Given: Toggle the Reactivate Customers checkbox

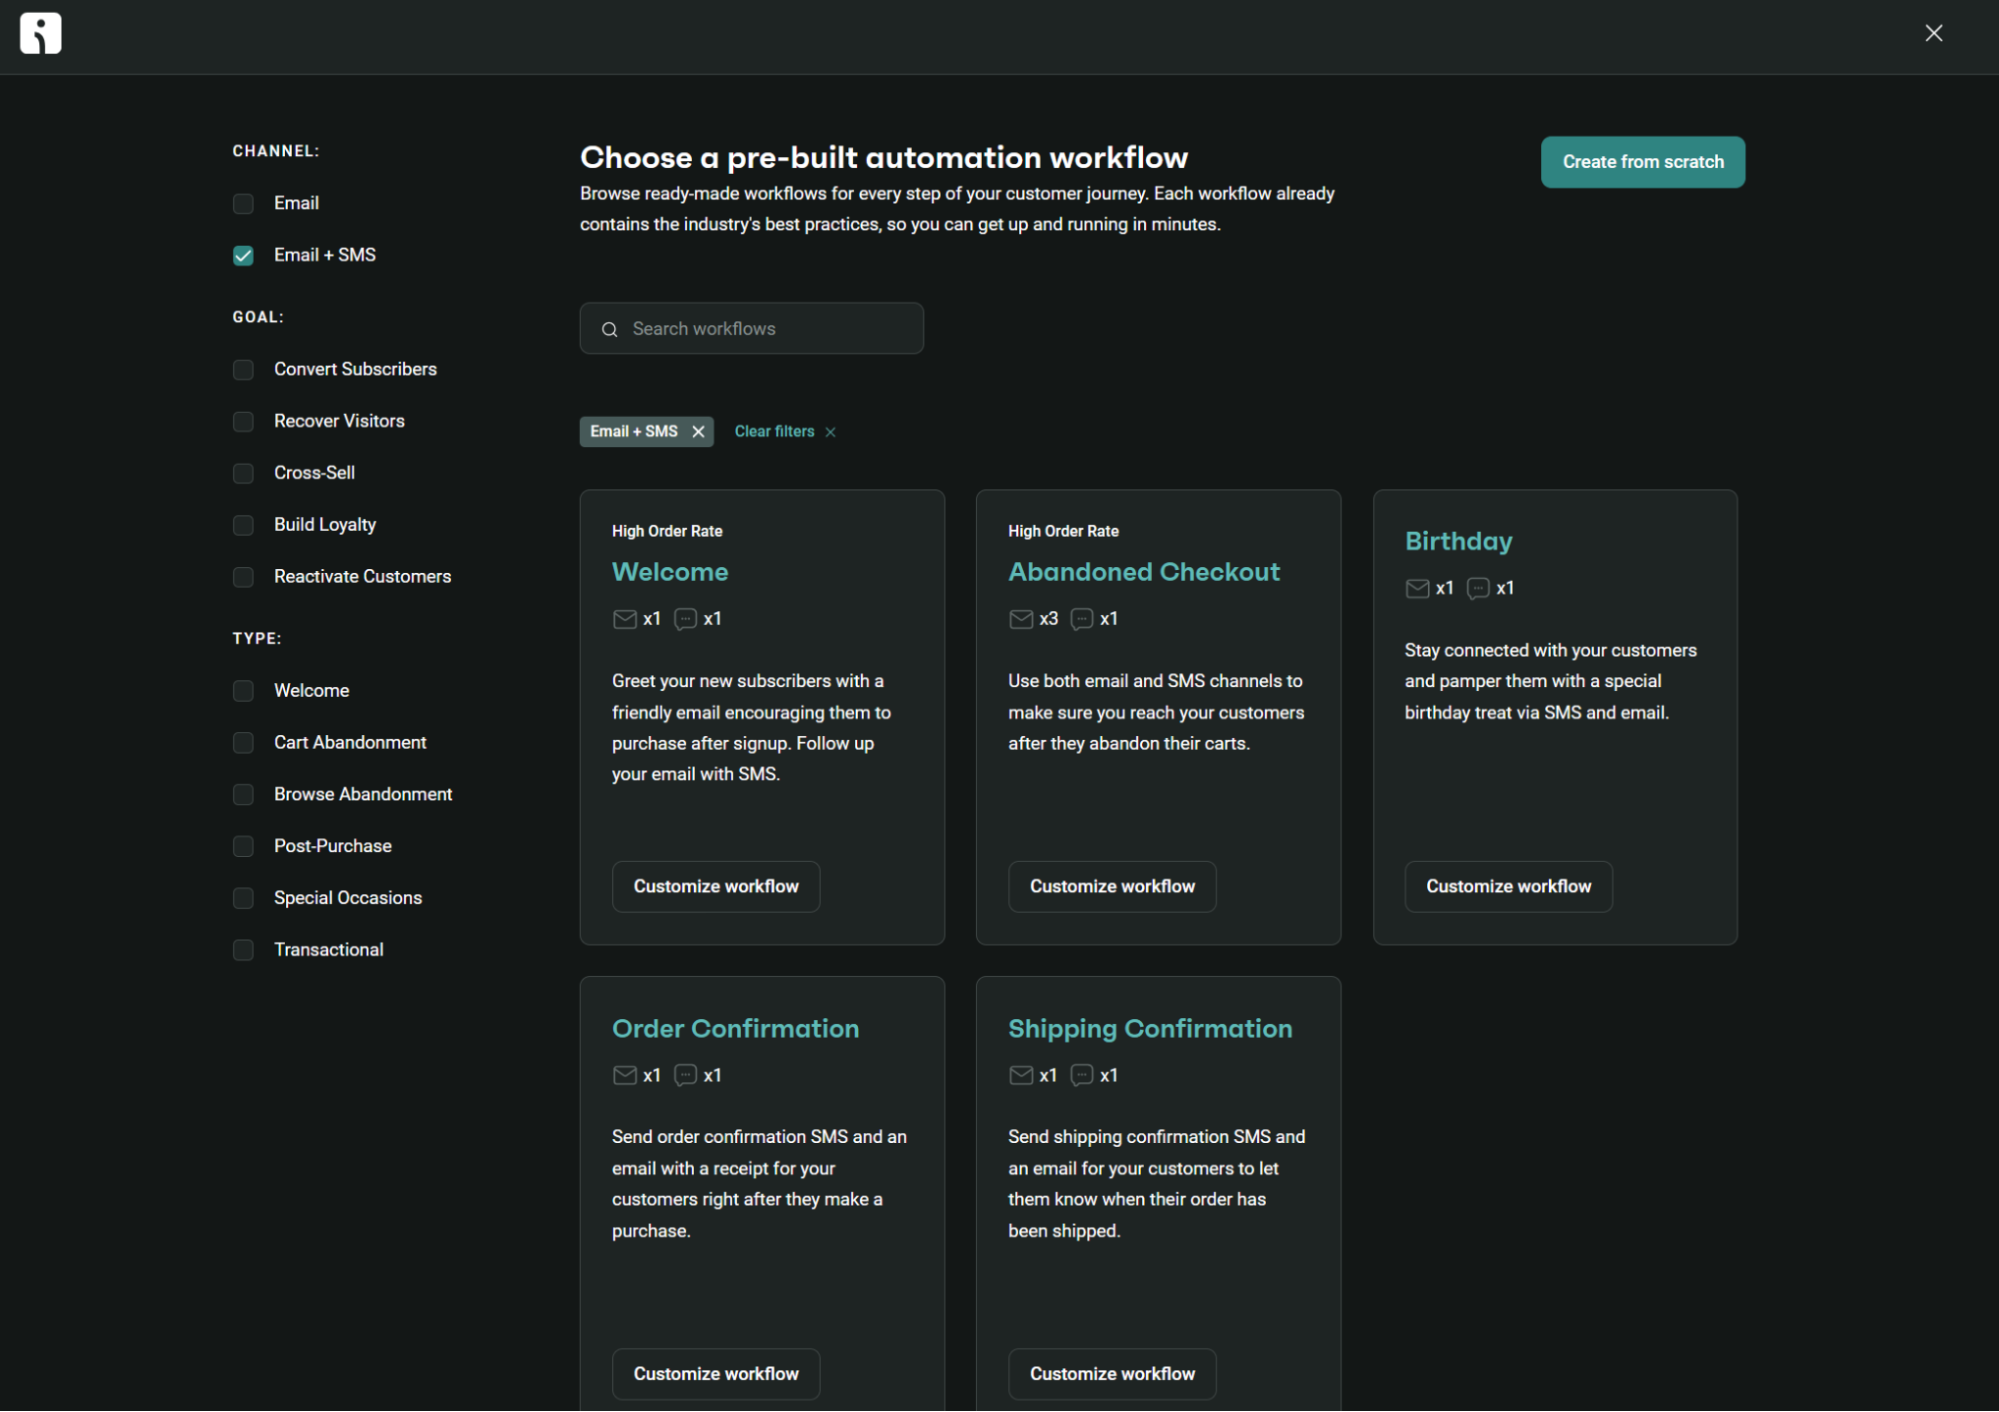Looking at the screenshot, I should 243,577.
